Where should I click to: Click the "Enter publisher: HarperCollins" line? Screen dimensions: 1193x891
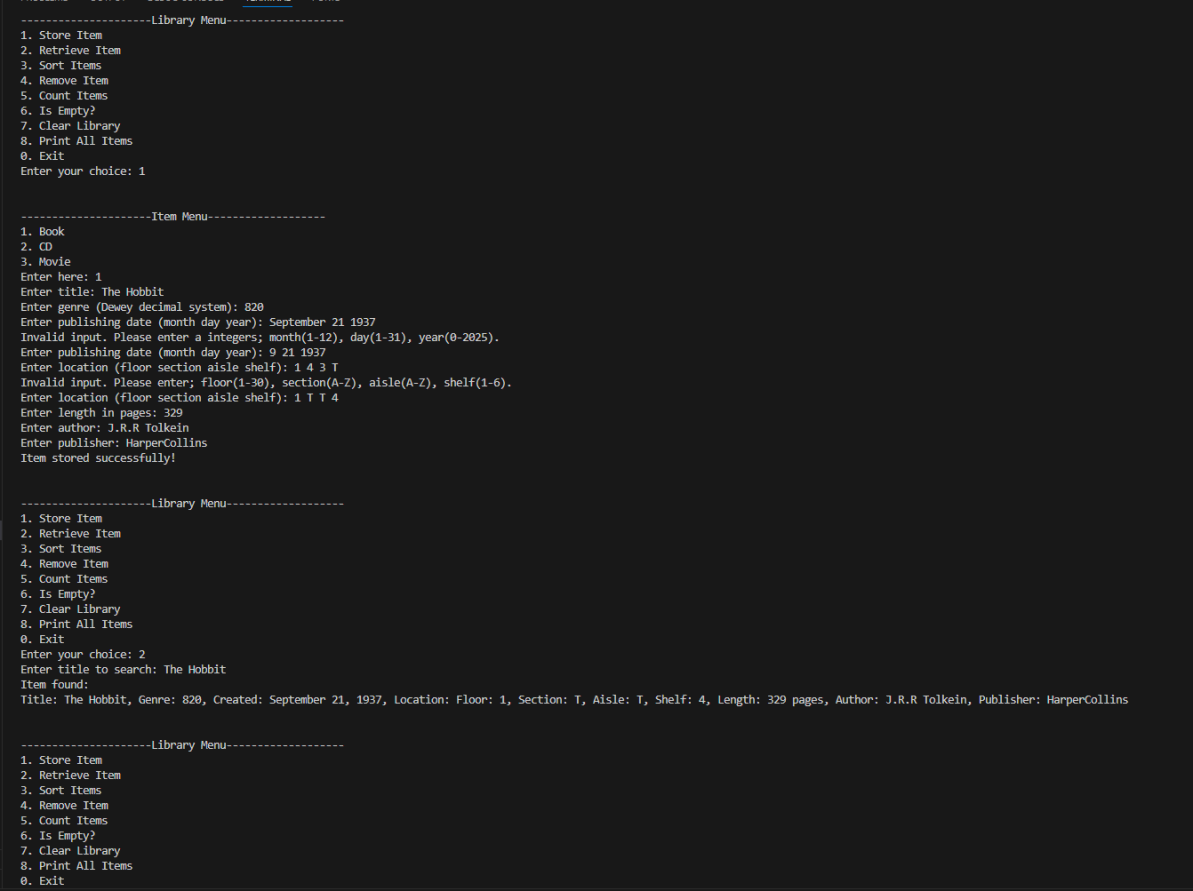(114, 442)
